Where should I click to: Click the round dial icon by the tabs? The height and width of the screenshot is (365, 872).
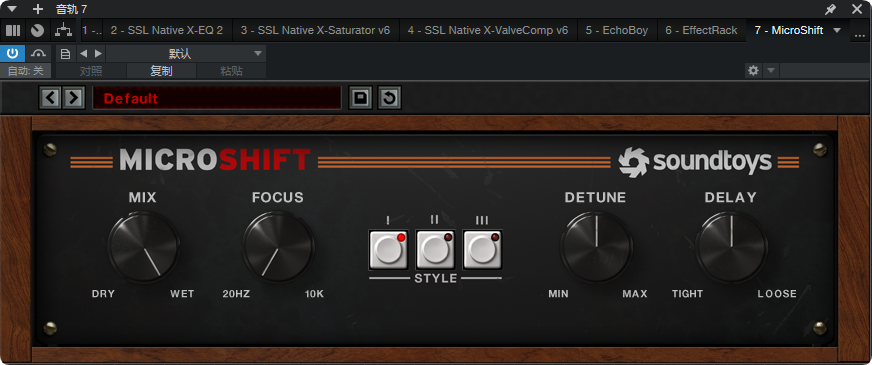[x=37, y=30]
